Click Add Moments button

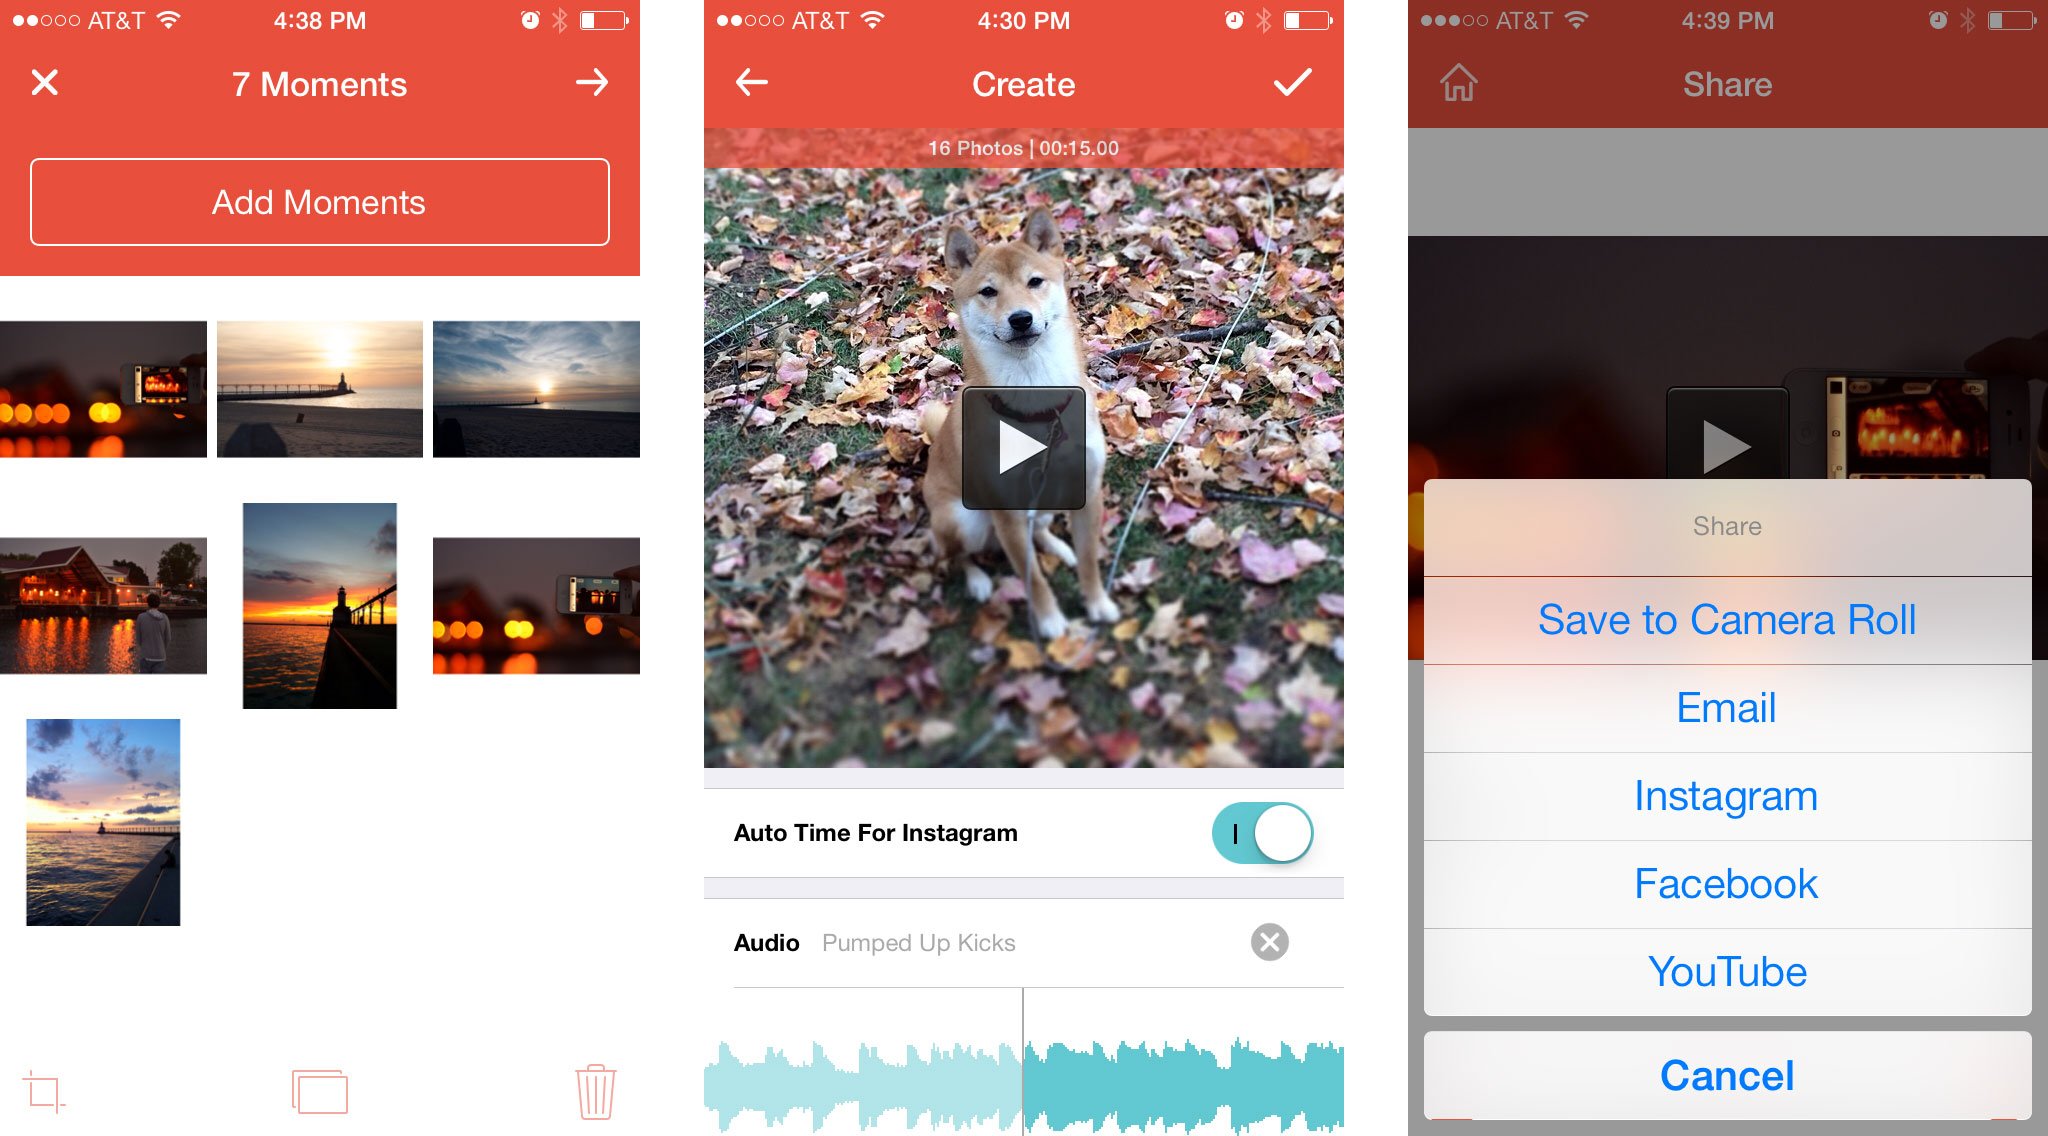[x=319, y=200]
